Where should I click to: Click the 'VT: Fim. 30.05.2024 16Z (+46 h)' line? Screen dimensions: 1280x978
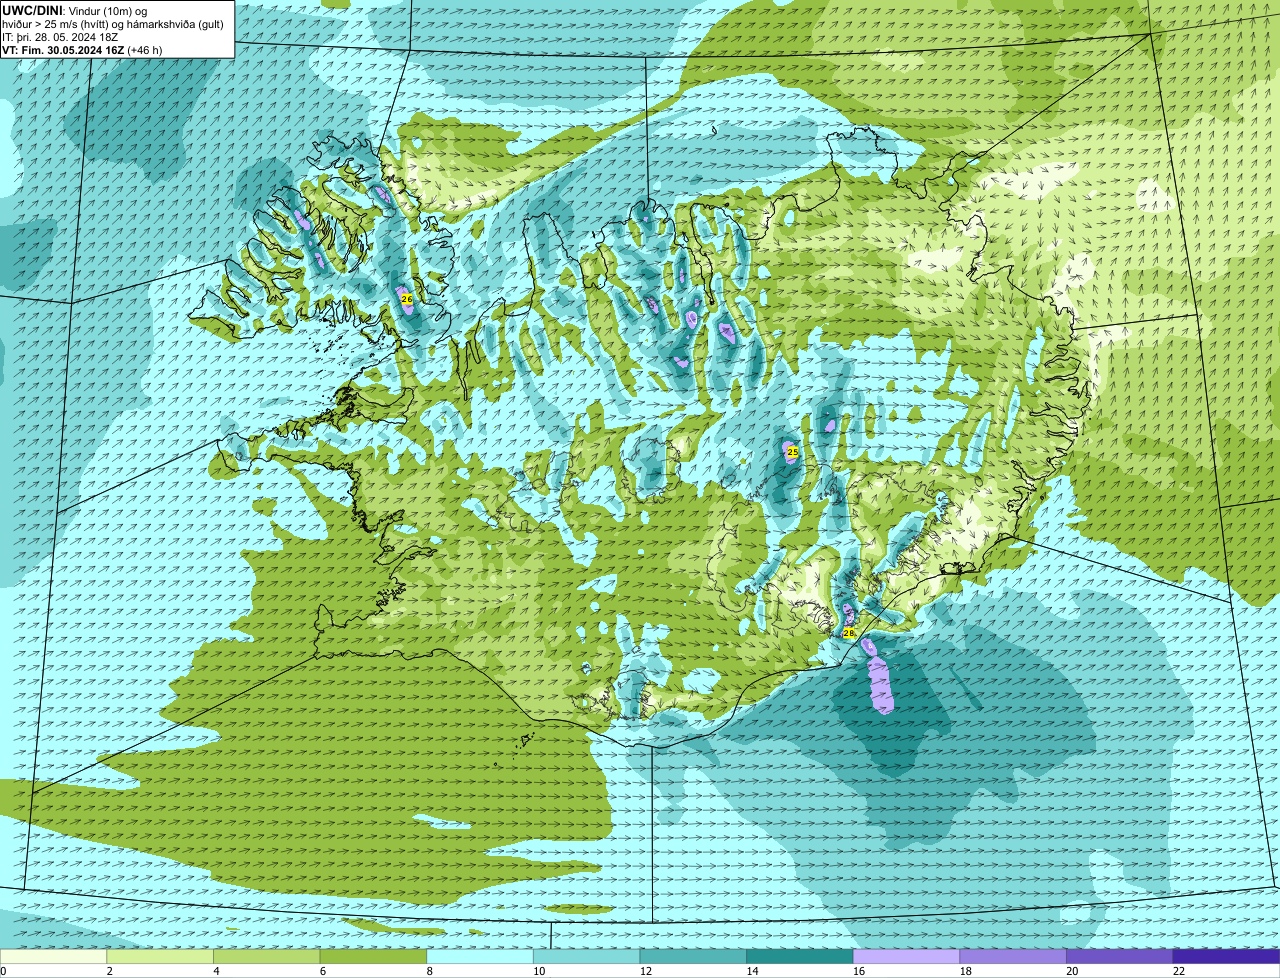coord(82,49)
